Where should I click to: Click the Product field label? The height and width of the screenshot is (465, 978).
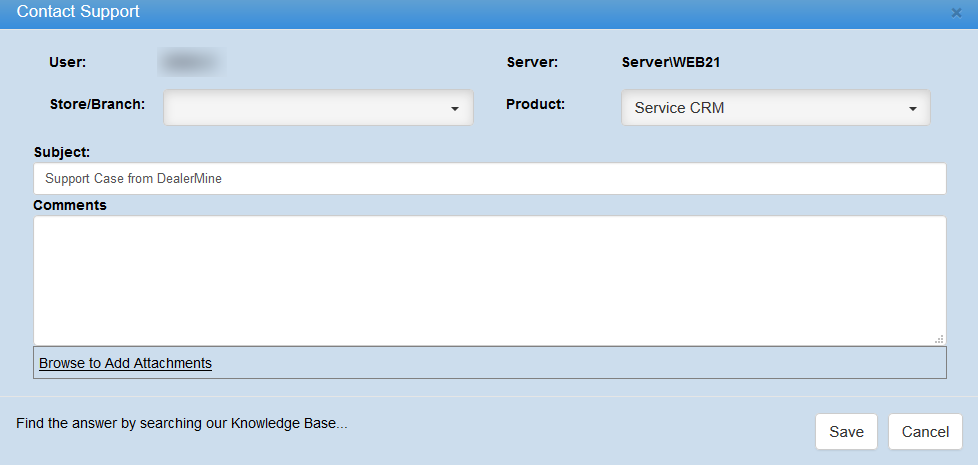[x=535, y=104]
